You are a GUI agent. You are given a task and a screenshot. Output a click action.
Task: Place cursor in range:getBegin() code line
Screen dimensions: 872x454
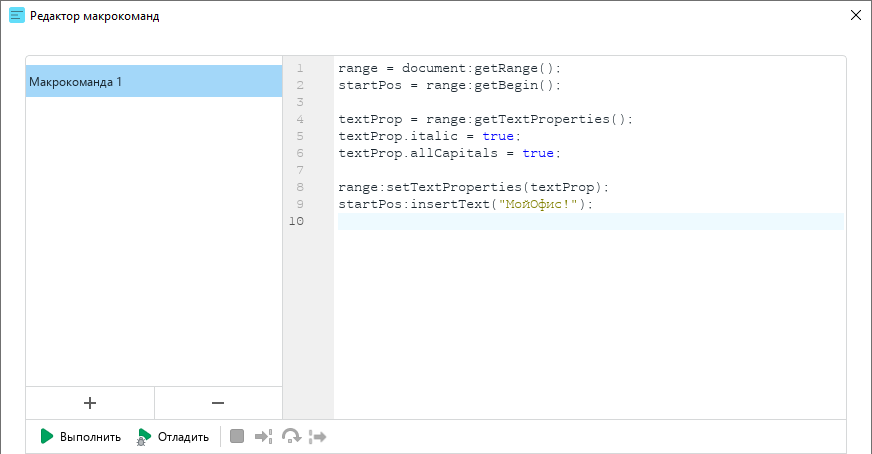point(449,85)
